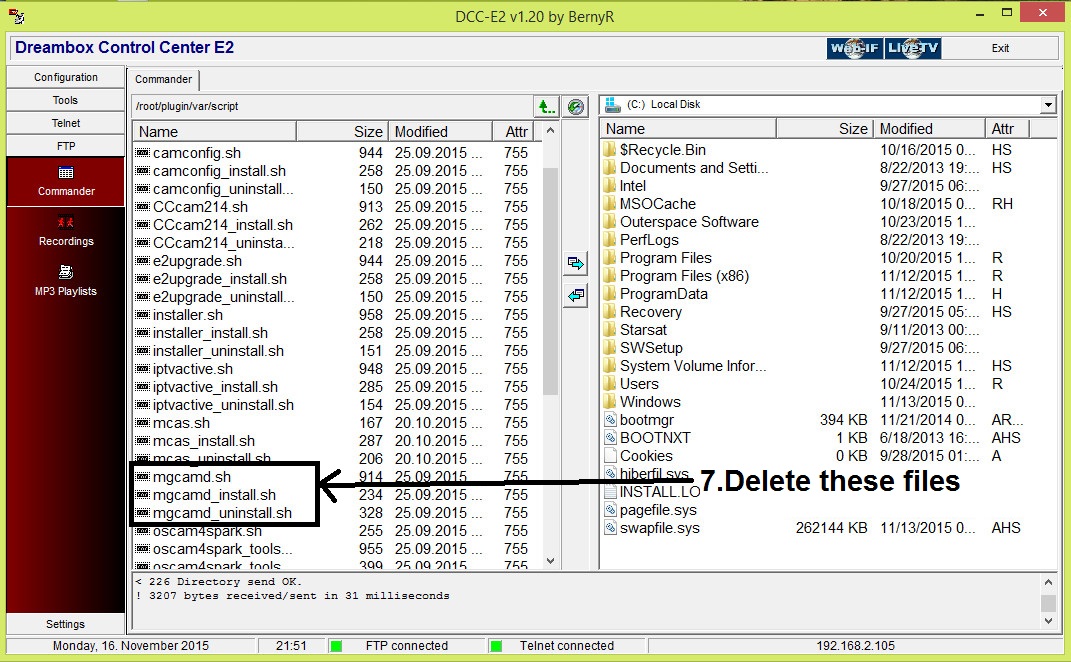This screenshot has width=1071, height=662.
Task: Sort remote files by Name header
Action: point(214,131)
